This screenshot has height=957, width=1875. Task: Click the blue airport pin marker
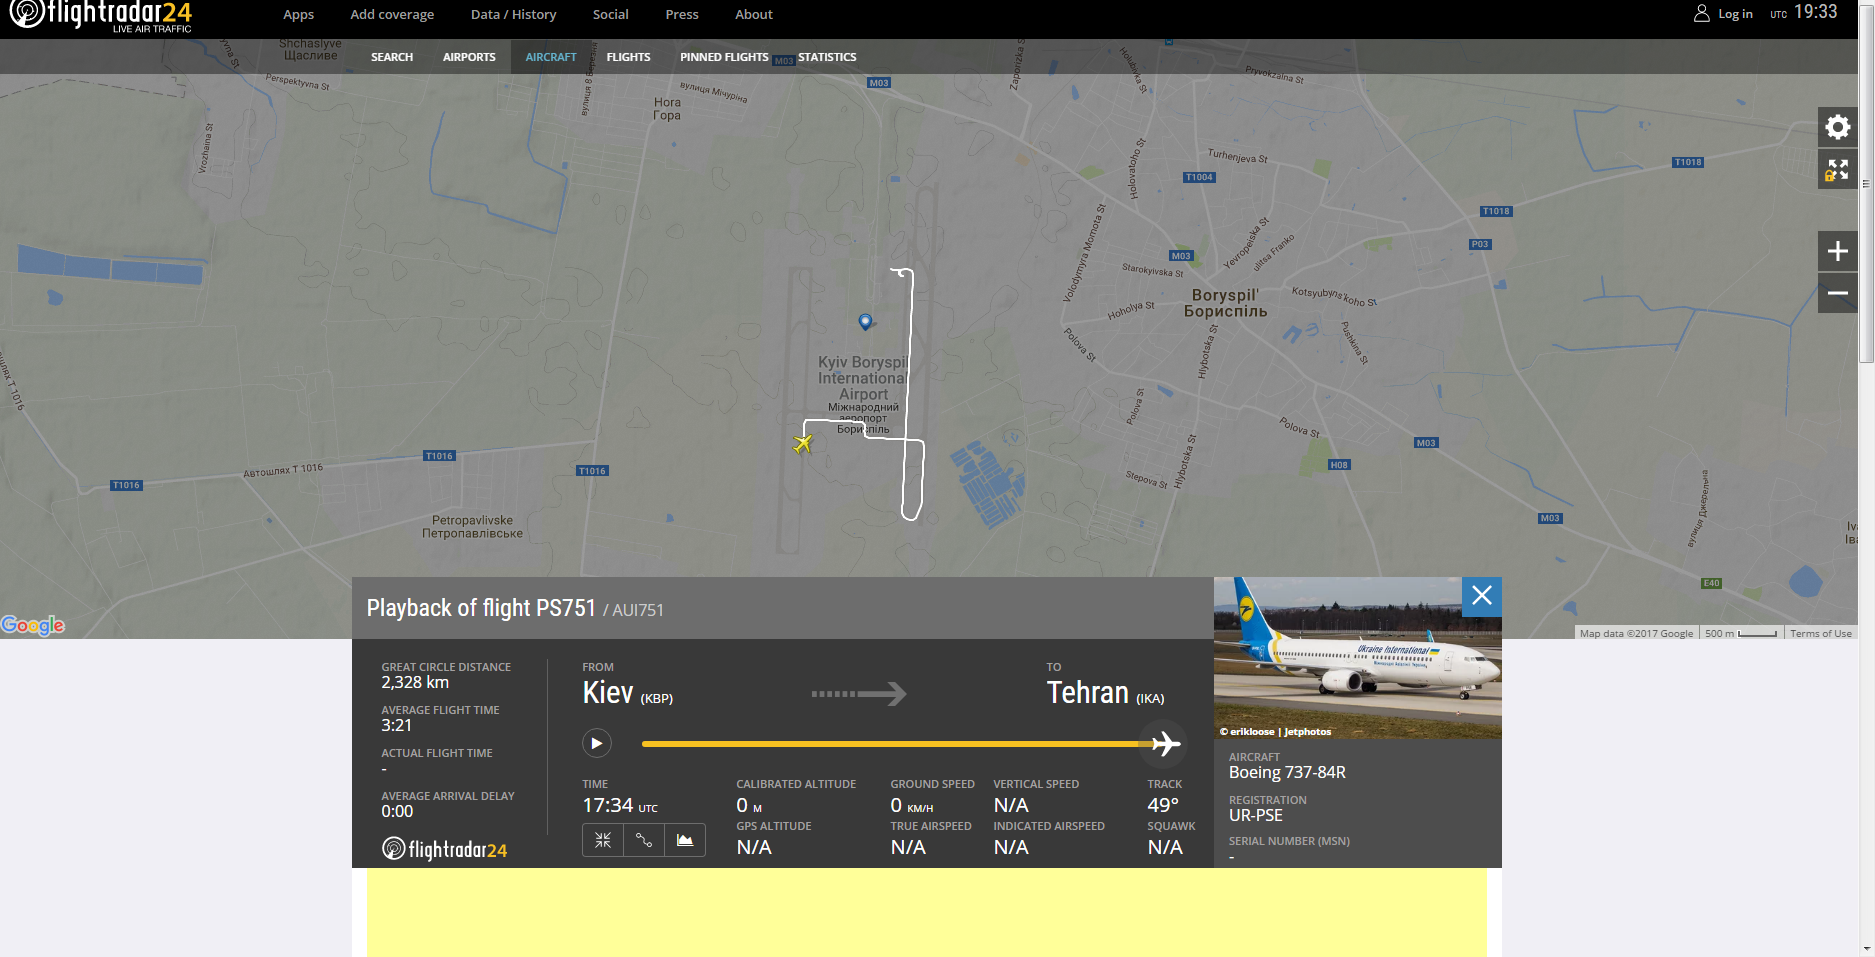coord(865,321)
